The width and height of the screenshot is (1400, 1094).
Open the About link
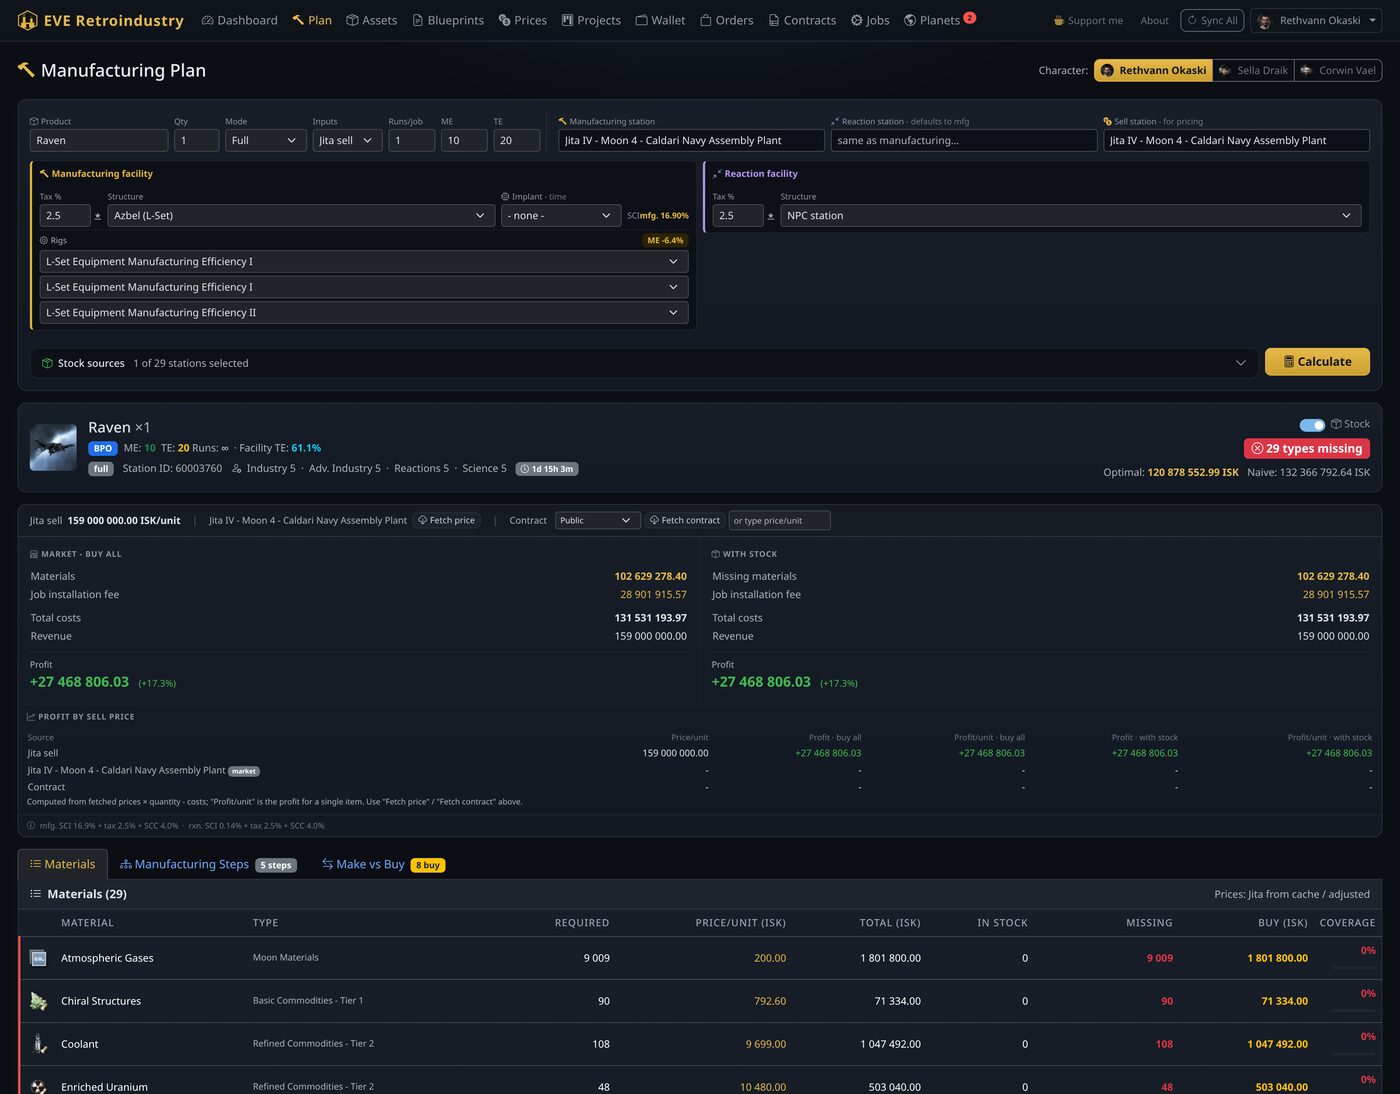click(x=1155, y=21)
